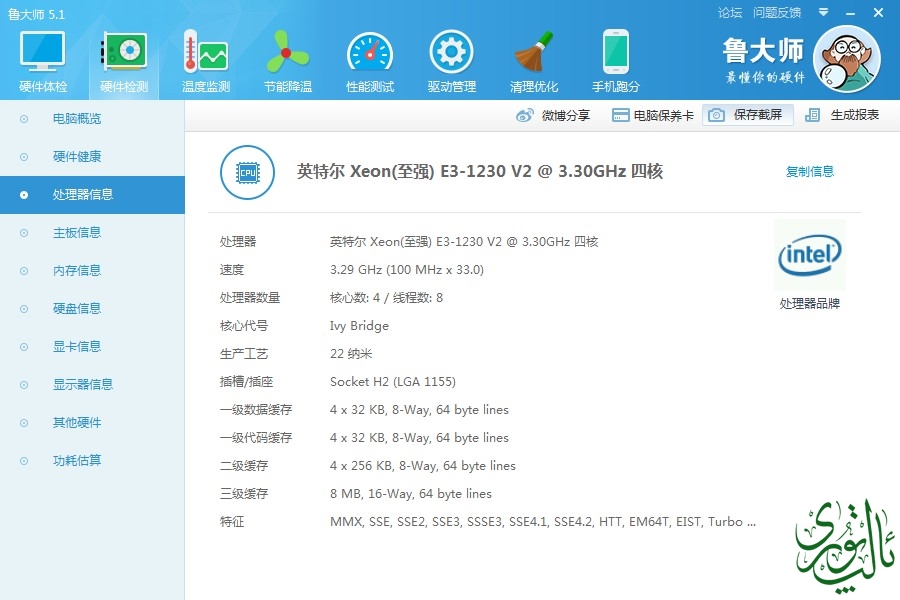Click the 8 MB, 16-Way cache value
This screenshot has height=600, width=900.
coord(410,494)
